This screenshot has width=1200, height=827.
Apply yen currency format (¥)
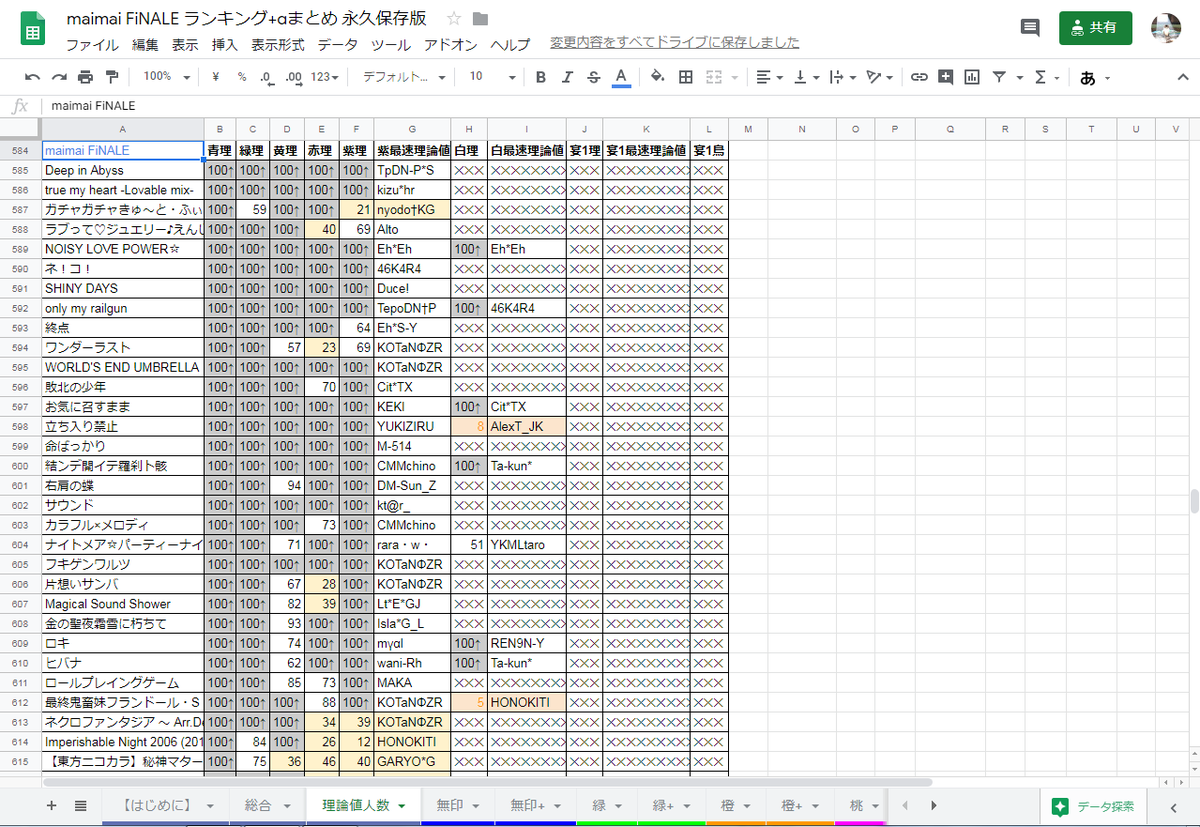tap(216, 77)
